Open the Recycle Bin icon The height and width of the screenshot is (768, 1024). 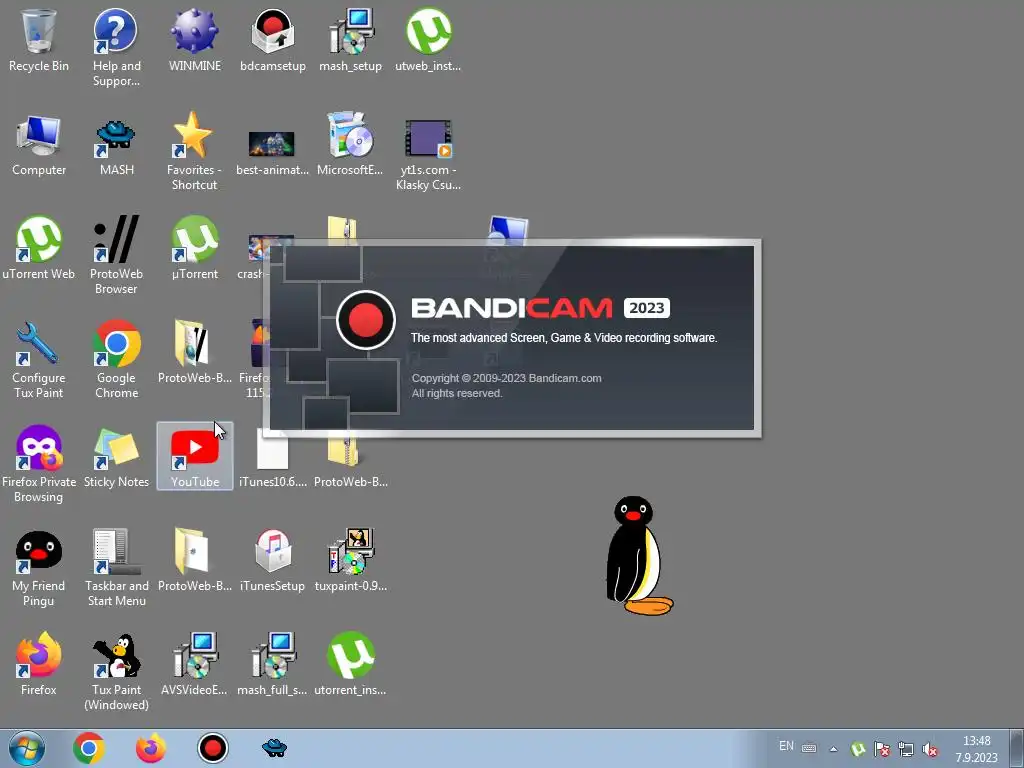coord(39,40)
